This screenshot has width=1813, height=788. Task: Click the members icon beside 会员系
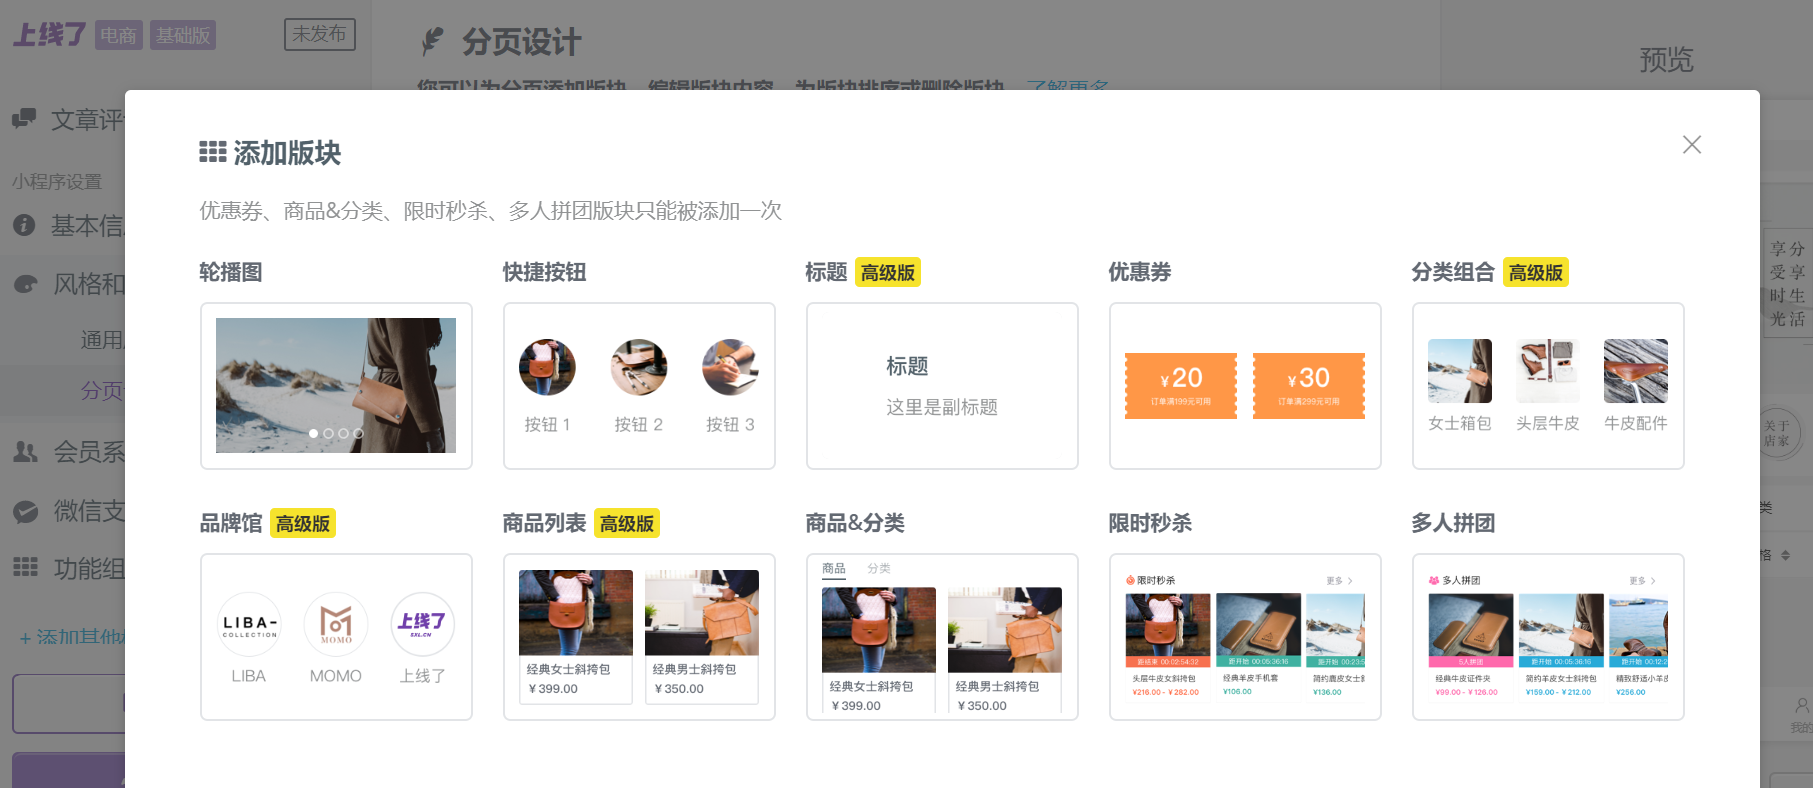pos(25,452)
